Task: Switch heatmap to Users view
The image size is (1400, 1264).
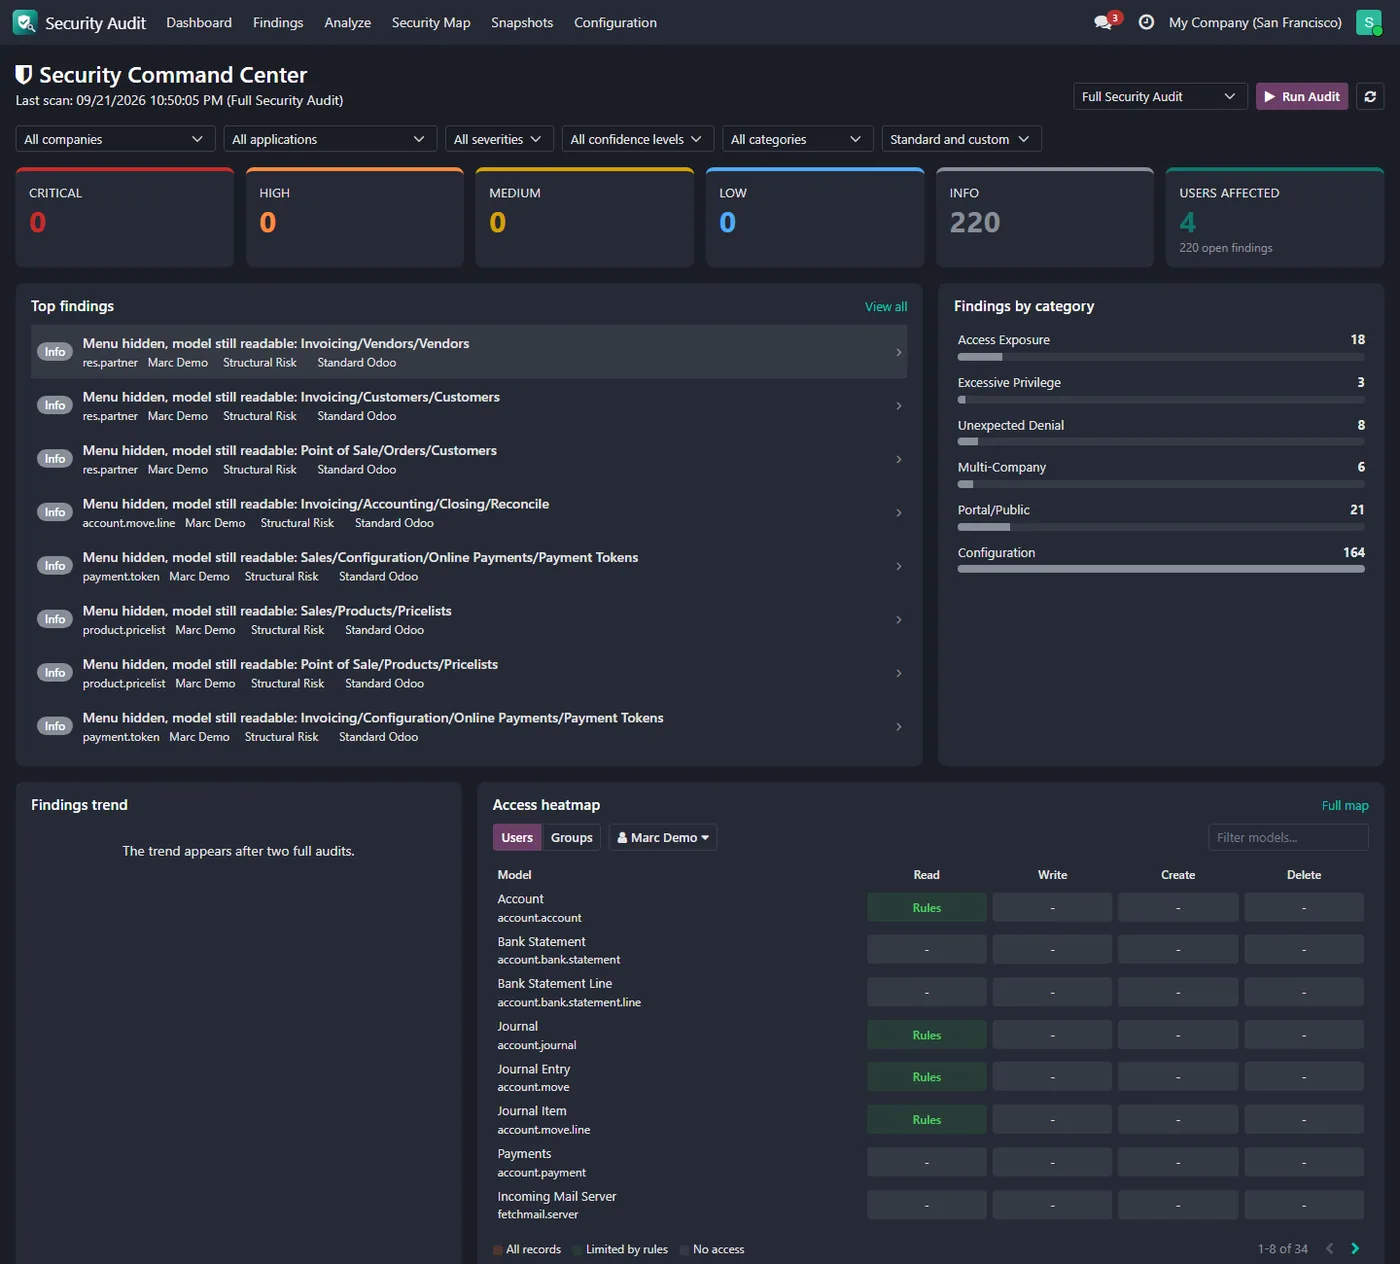Action: pos(517,837)
